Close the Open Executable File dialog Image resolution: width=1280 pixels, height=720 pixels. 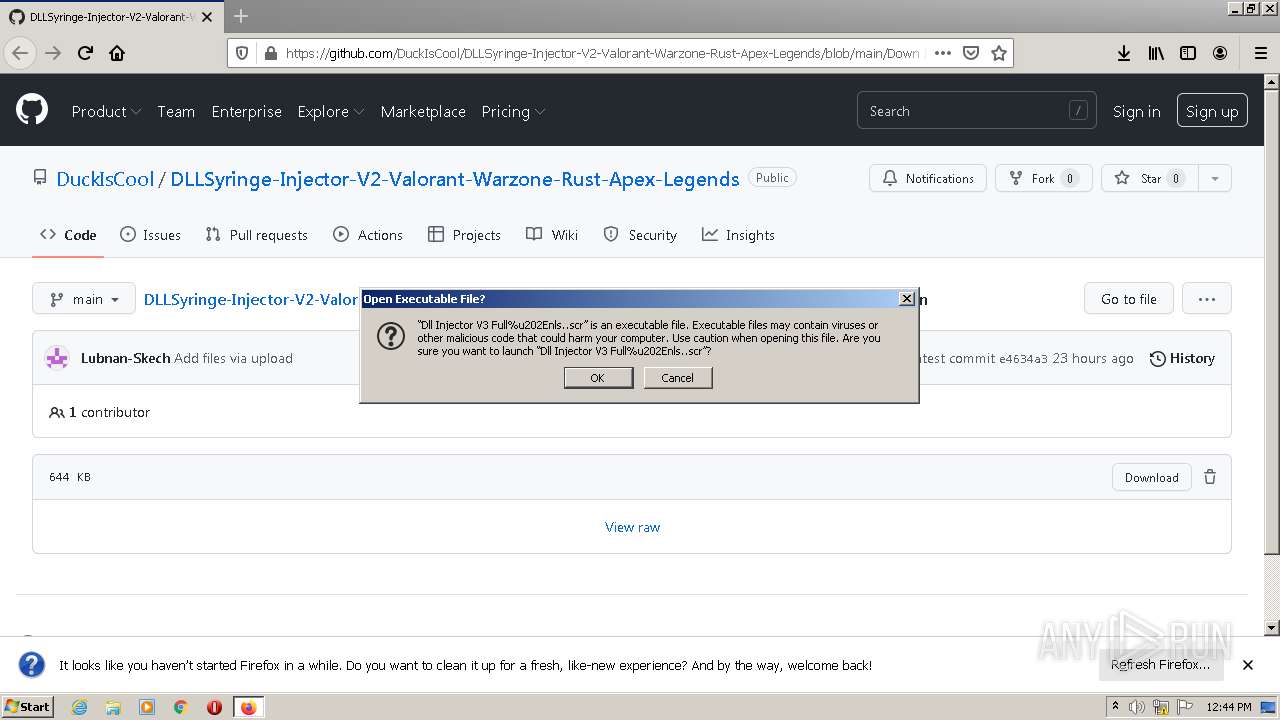click(906, 298)
